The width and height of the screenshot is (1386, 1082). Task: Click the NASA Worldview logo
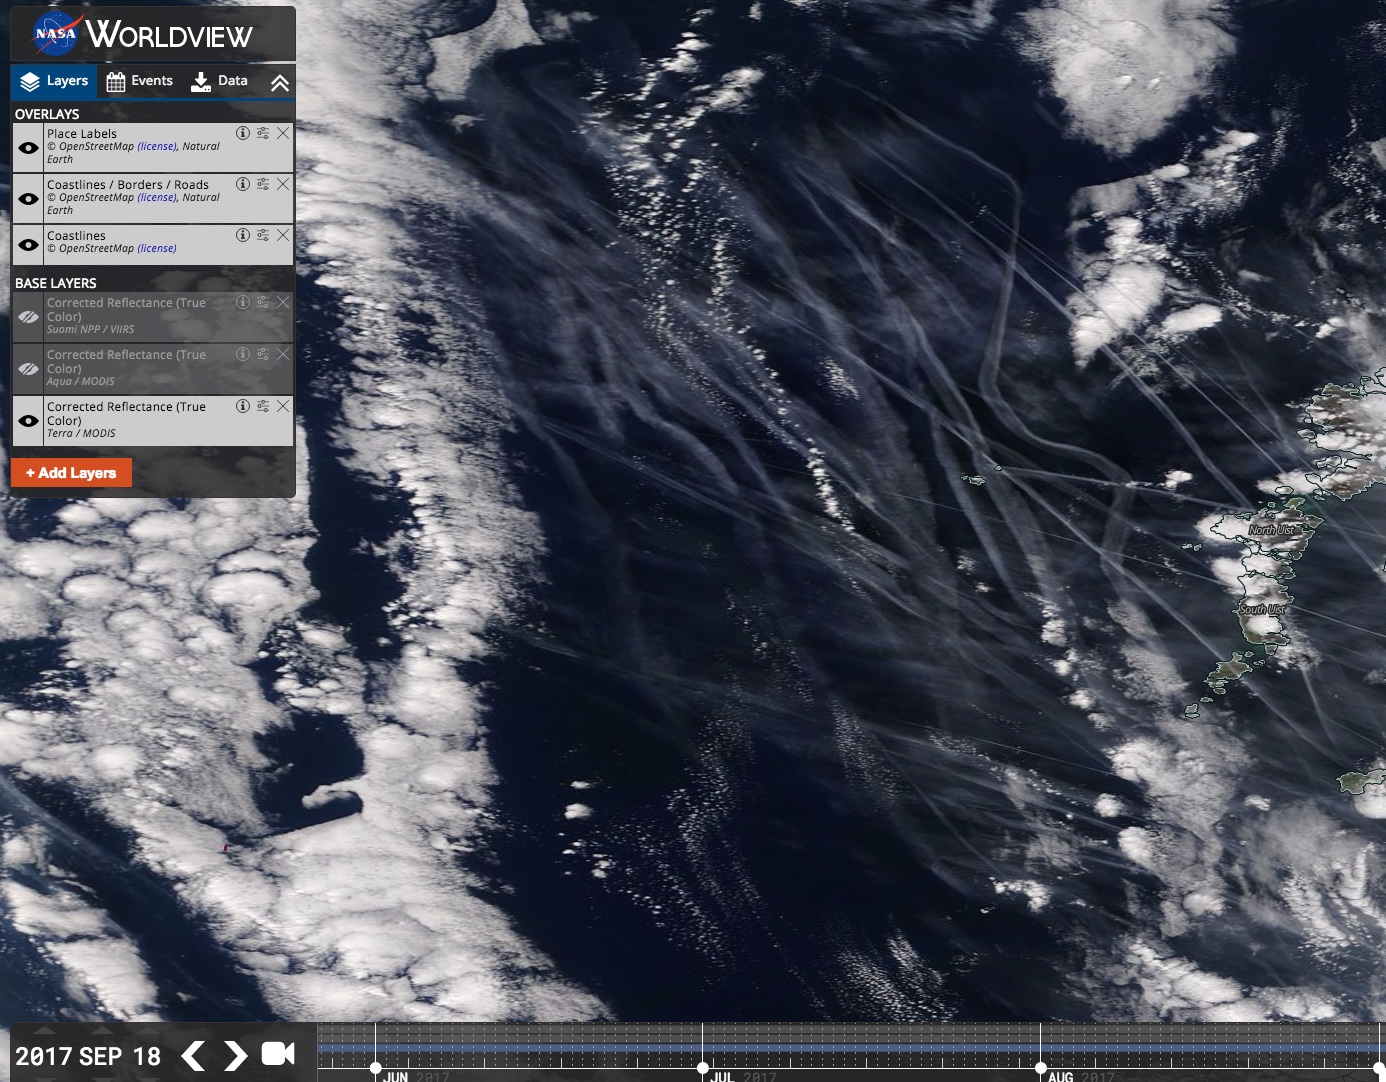[x=143, y=34]
